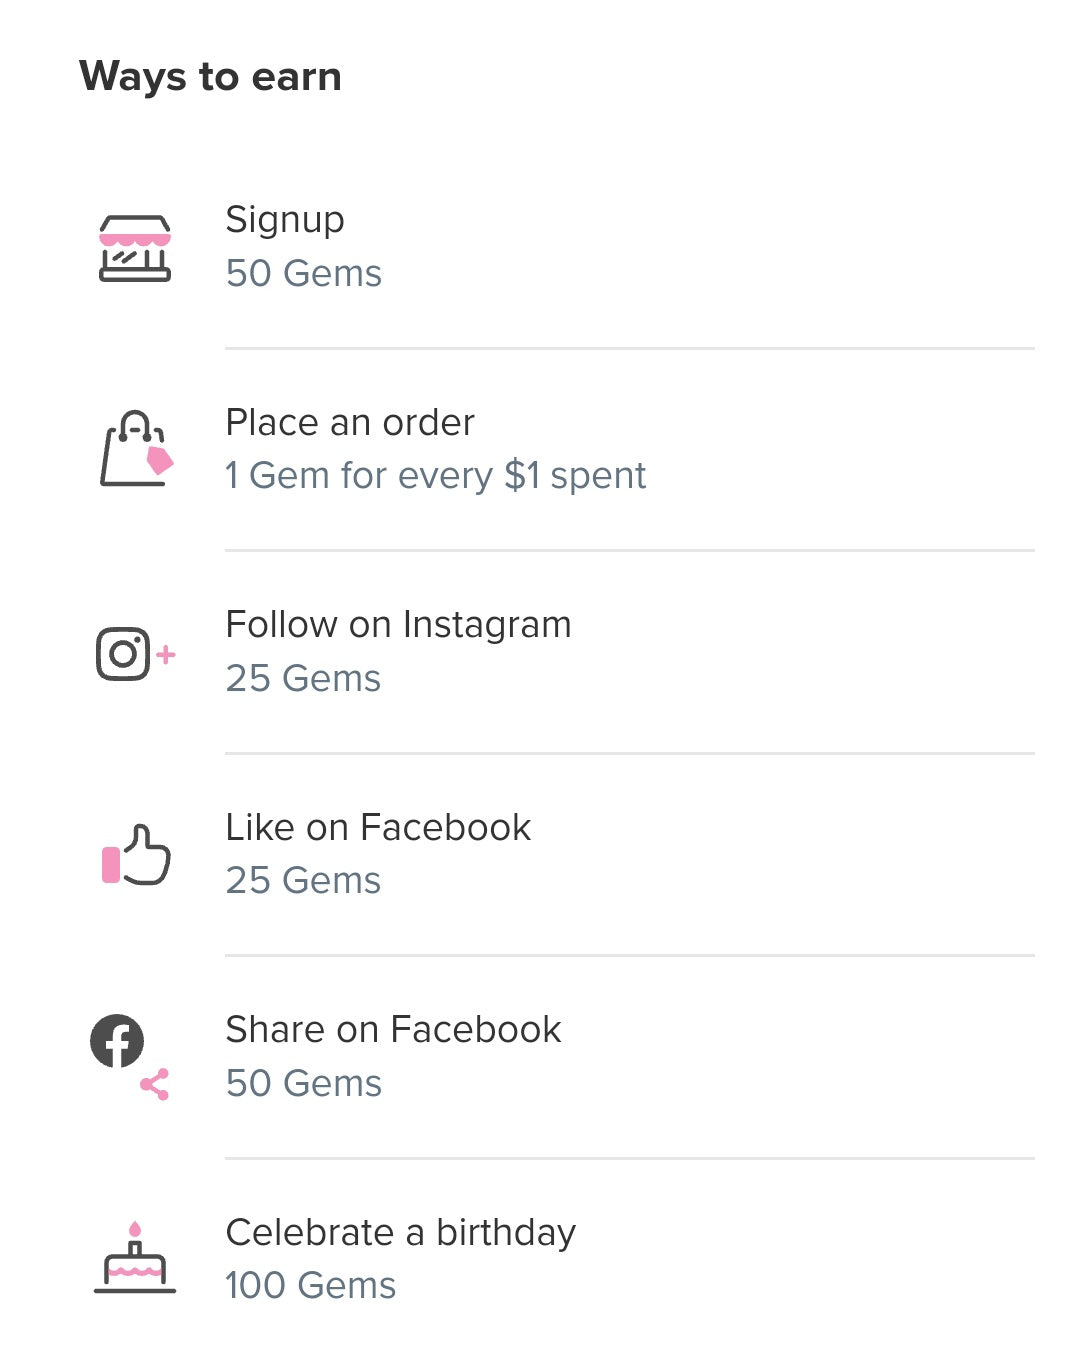Click the Signup 50 Gems text
The image size is (1080, 1350).
(303, 273)
